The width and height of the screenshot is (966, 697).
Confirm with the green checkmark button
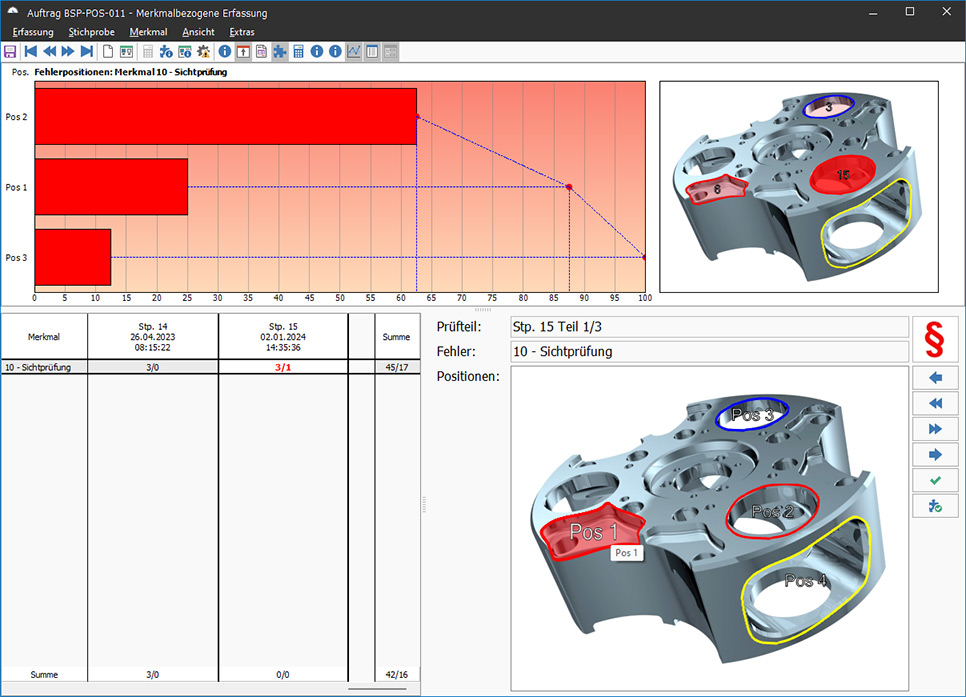934,481
